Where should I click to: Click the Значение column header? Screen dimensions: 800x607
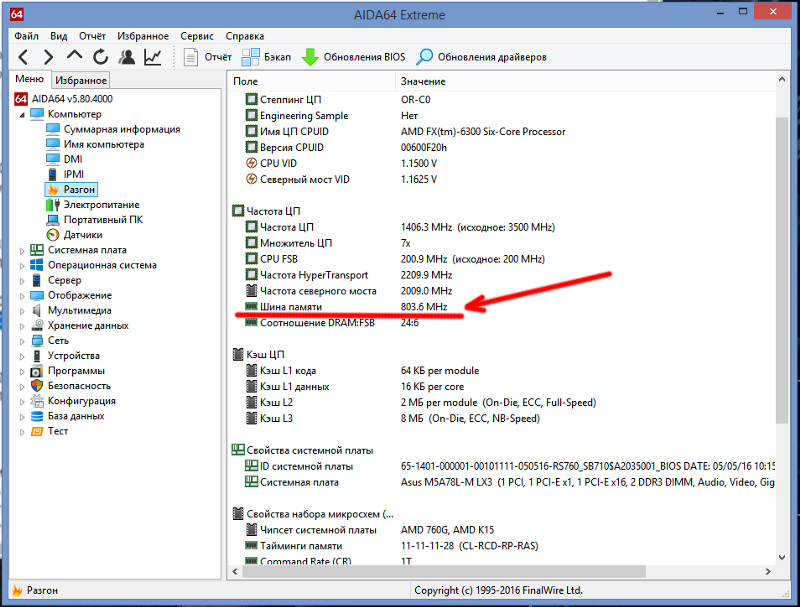[585, 82]
